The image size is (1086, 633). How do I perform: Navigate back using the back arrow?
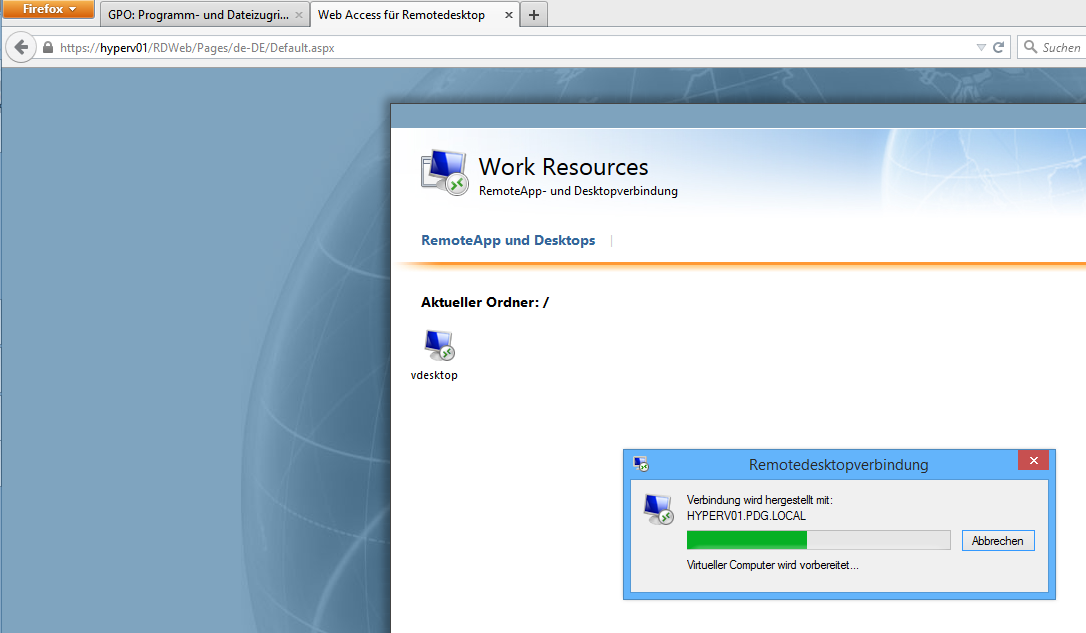tap(21, 46)
